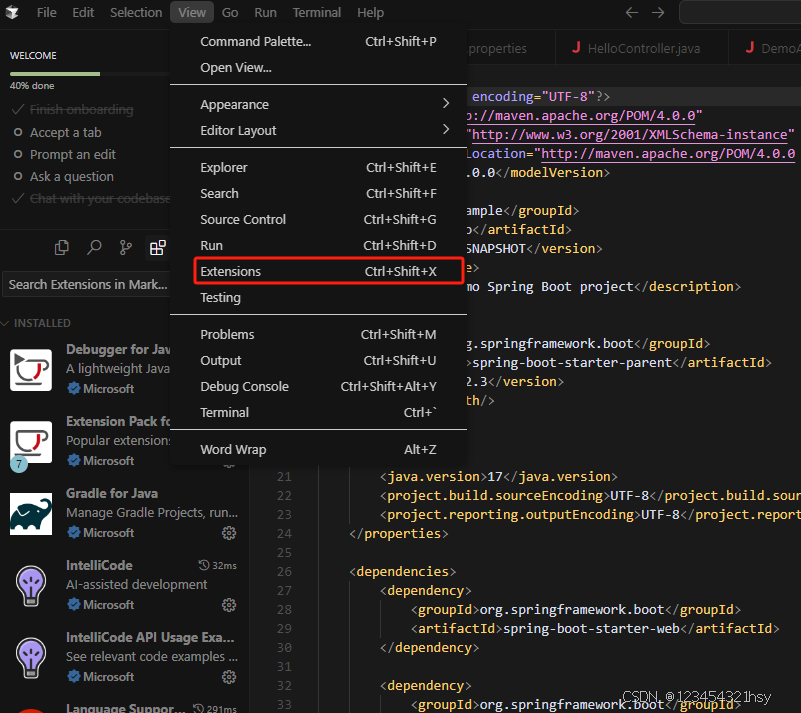Image resolution: width=801 pixels, height=713 pixels.
Task: Click the Debugger for Java title
Action: (x=118, y=349)
